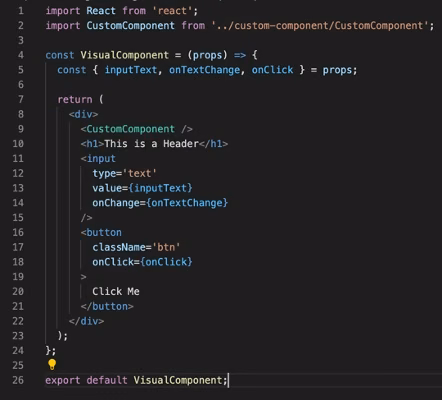Click the value={inputText} attribute
442x400 pixels.
pos(142,188)
